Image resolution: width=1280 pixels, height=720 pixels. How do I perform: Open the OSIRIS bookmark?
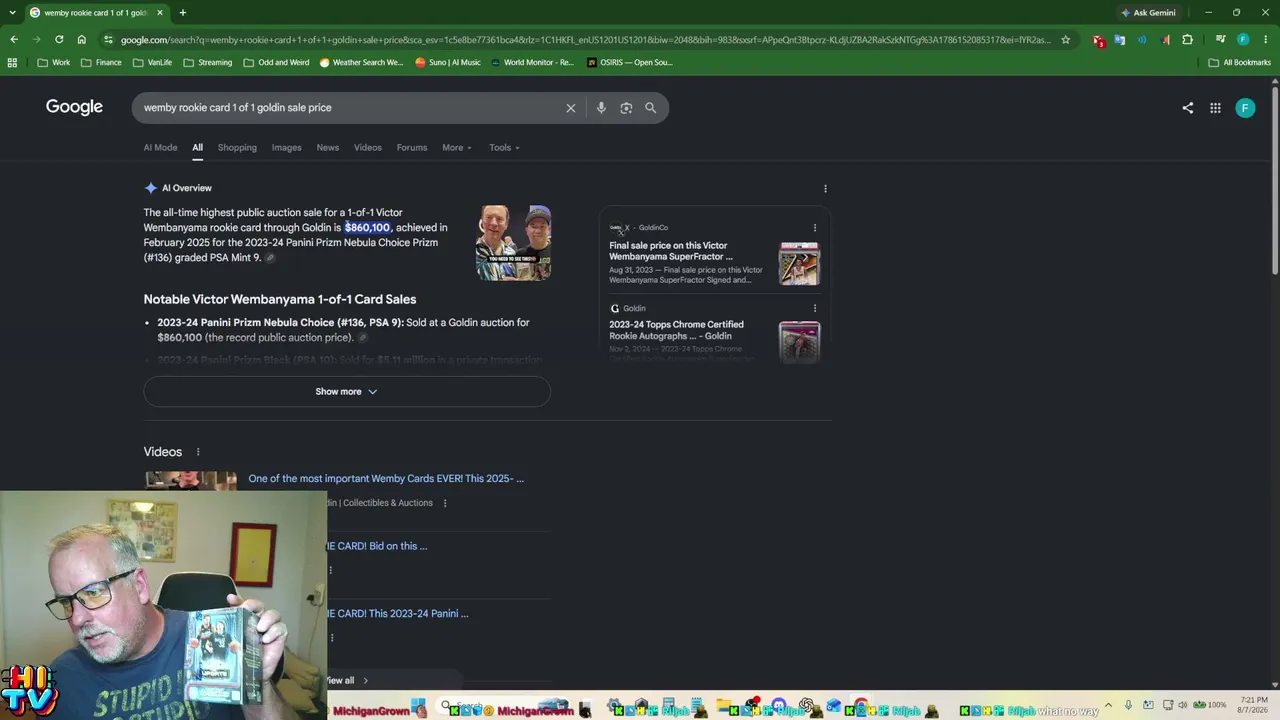coord(630,62)
